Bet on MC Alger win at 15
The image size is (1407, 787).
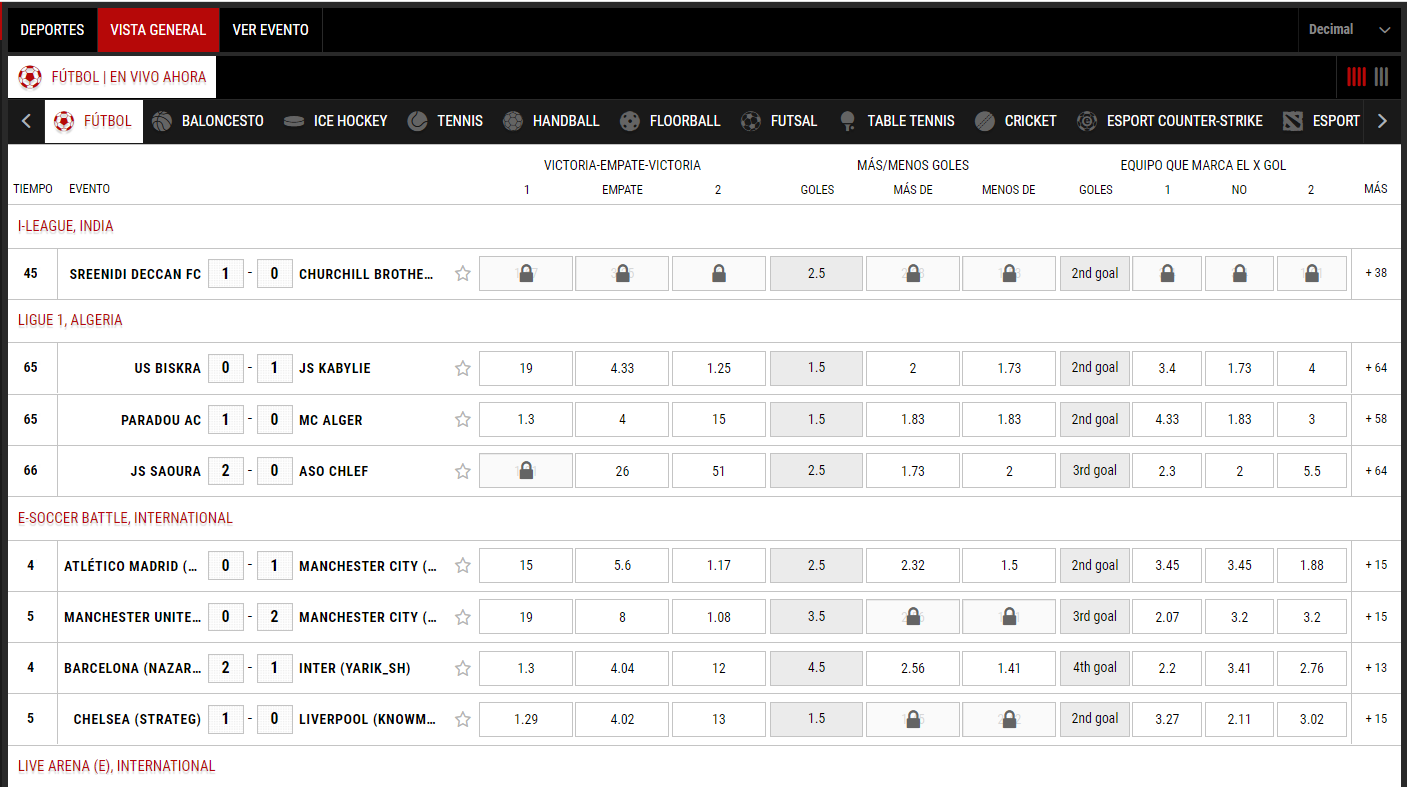tap(719, 420)
